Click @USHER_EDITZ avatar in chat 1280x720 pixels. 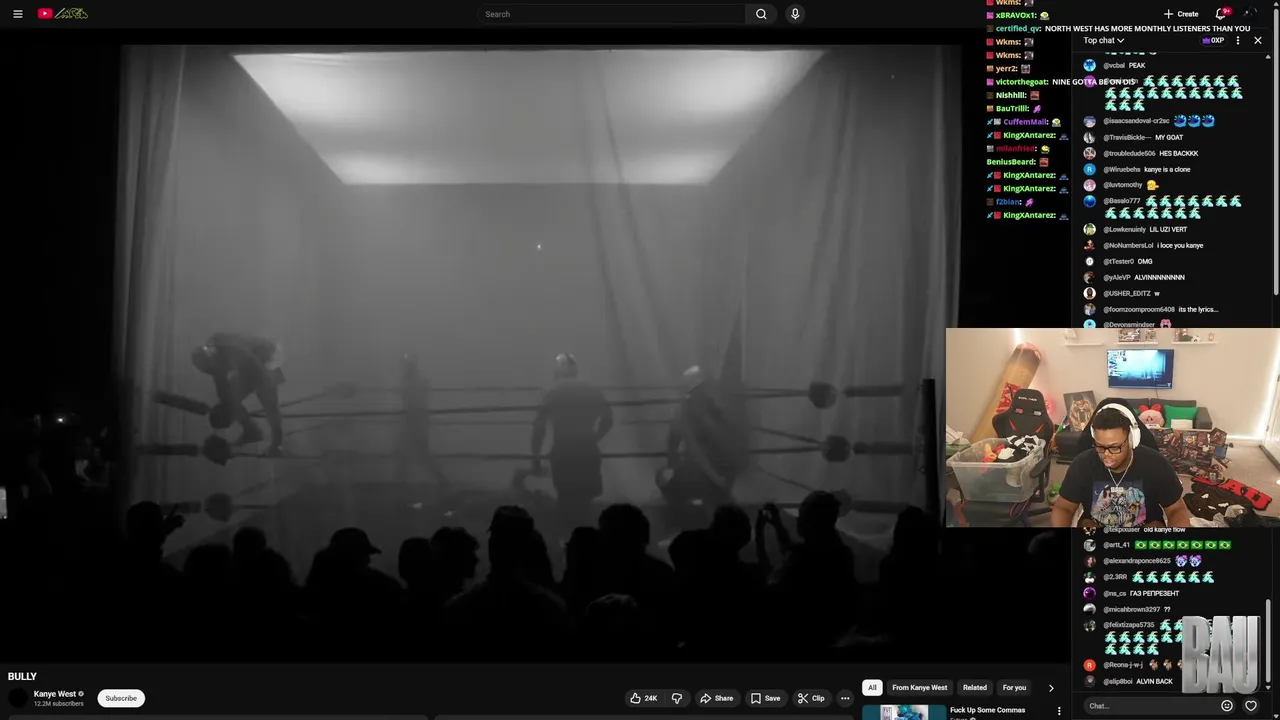tap(1090, 293)
